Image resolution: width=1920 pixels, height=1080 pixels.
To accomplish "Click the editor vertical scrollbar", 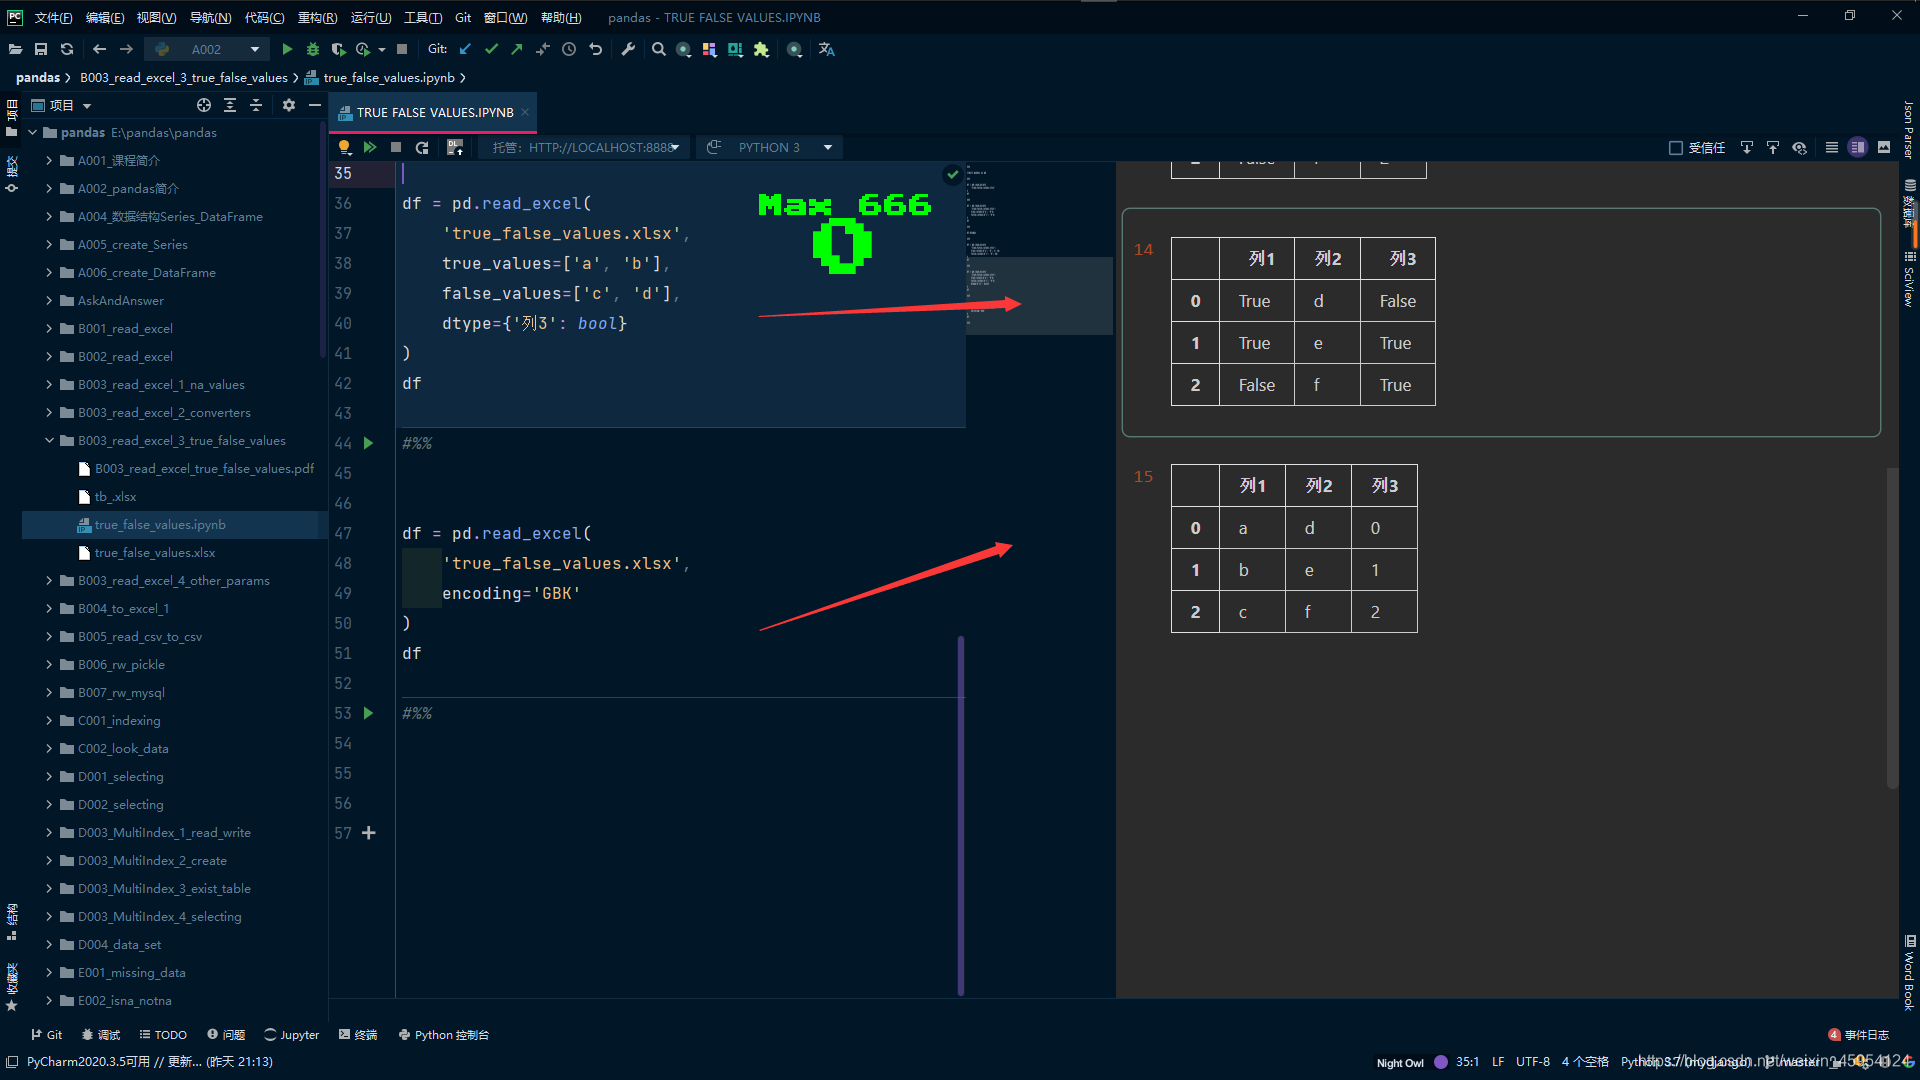I will click(x=961, y=815).
